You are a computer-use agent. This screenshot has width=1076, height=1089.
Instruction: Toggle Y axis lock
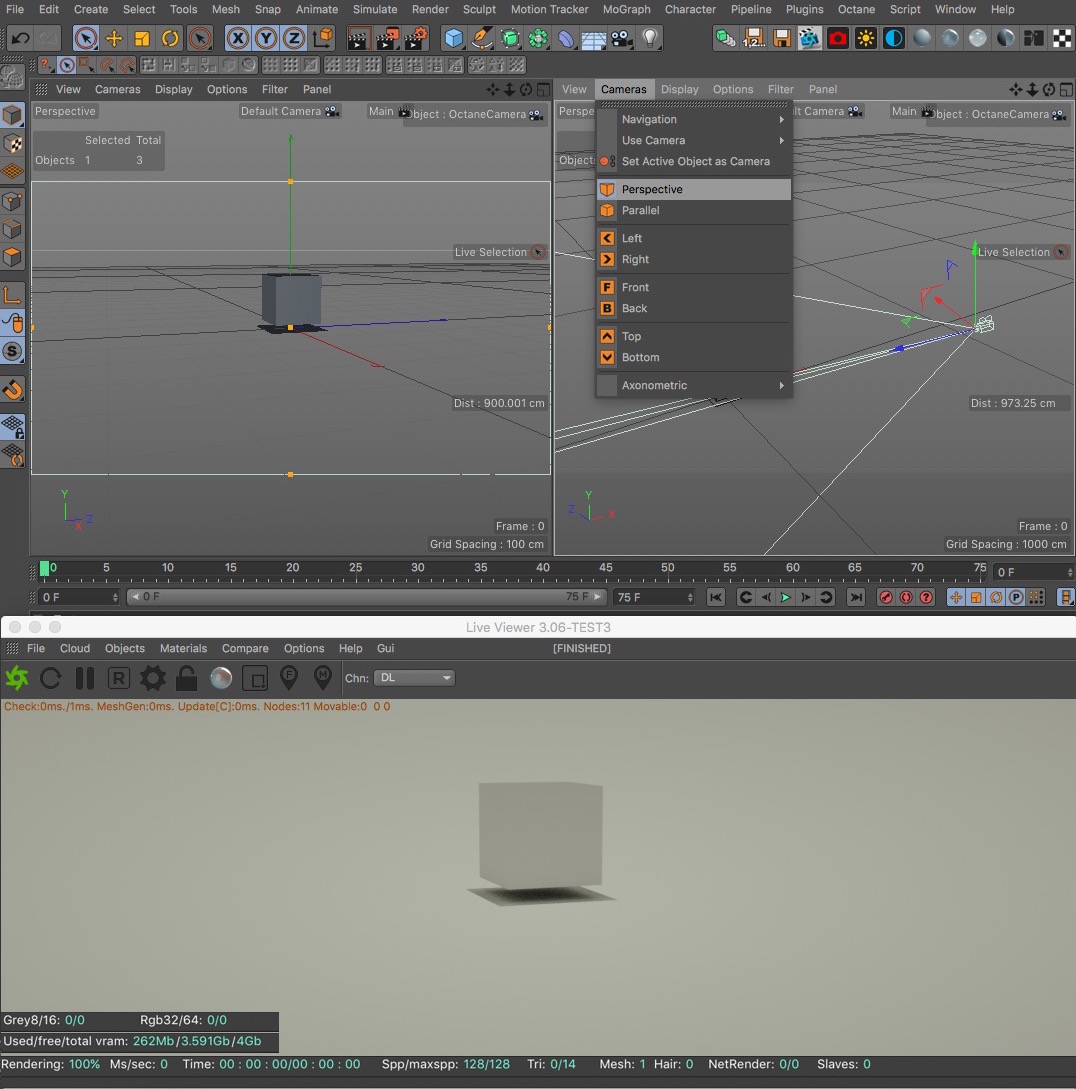[x=266, y=38]
